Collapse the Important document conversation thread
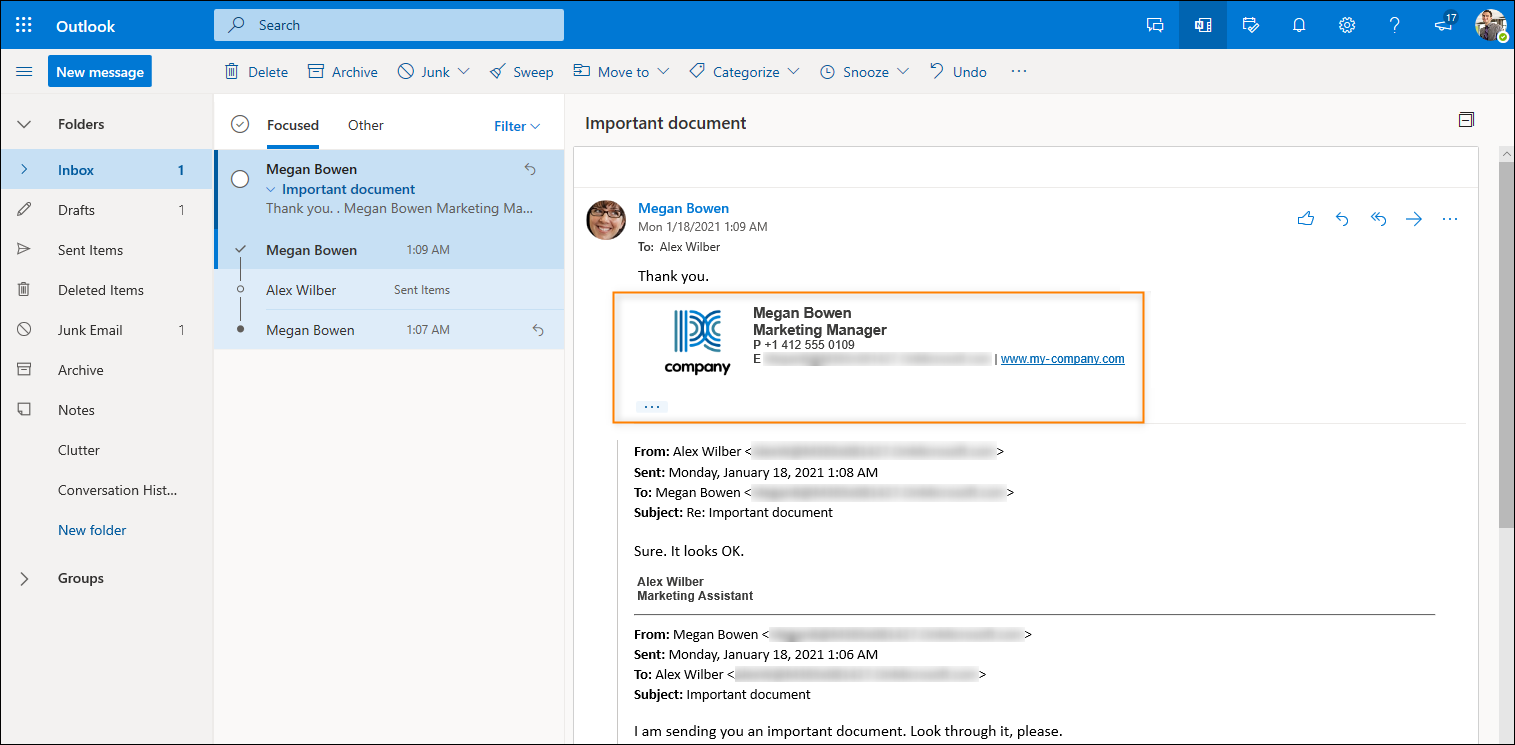The height and width of the screenshot is (745, 1515). [x=270, y=189]
